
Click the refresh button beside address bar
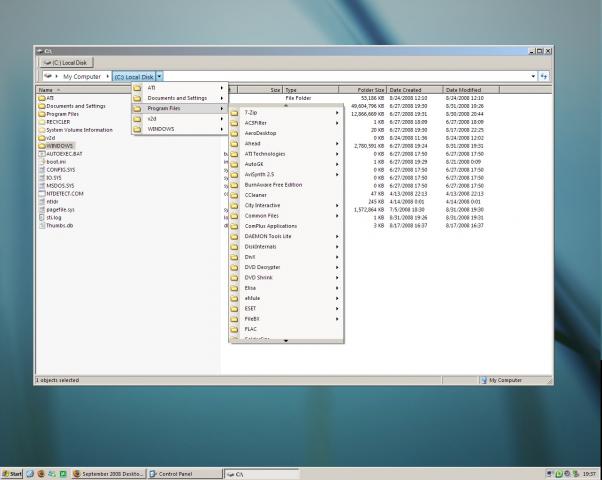click(x=544, y=76)
